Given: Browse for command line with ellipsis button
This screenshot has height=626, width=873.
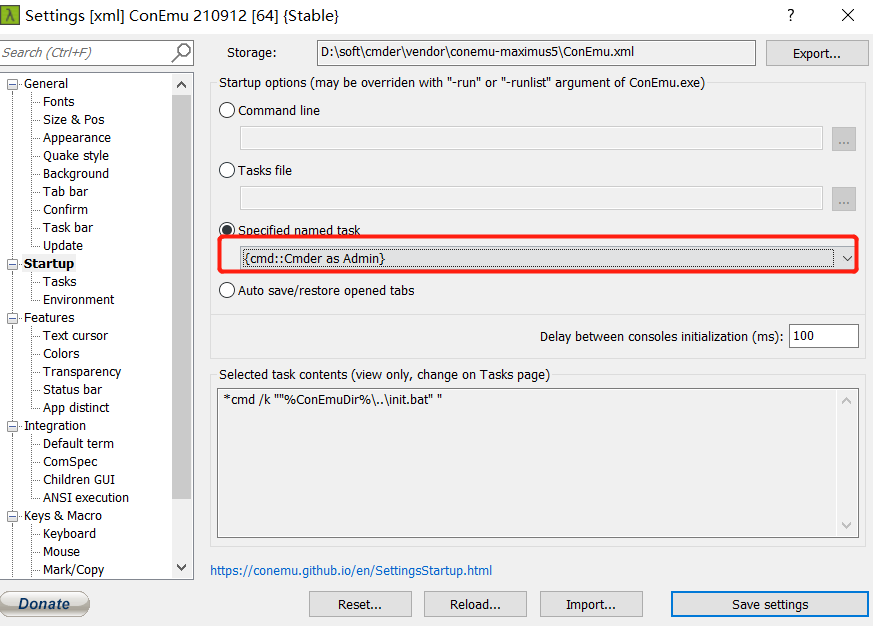Looking at the screenshot, I should [x=843, y=139].
